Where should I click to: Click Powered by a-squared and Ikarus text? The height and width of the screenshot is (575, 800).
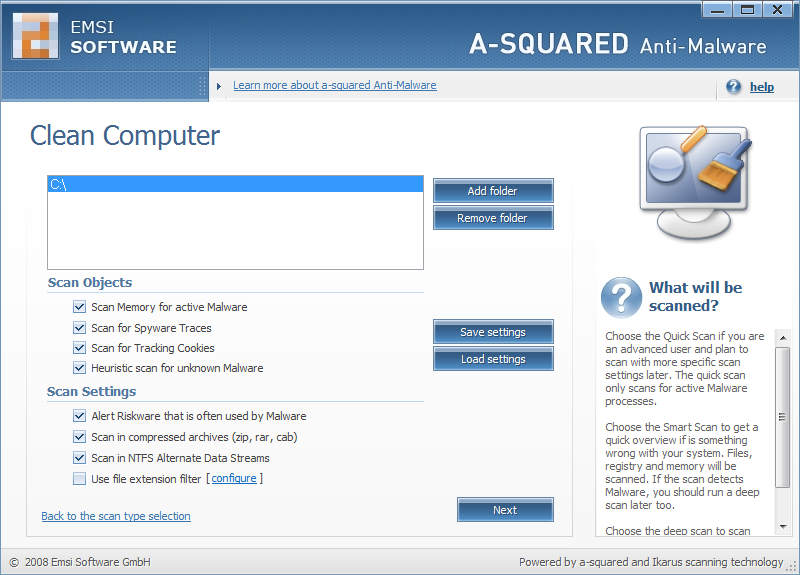coord(651,562)
